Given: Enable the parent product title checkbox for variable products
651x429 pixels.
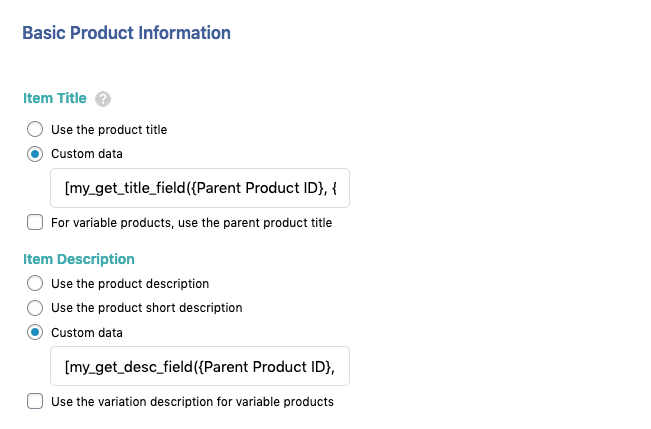Looking at the screenshot, I should (x=35, y=222).
